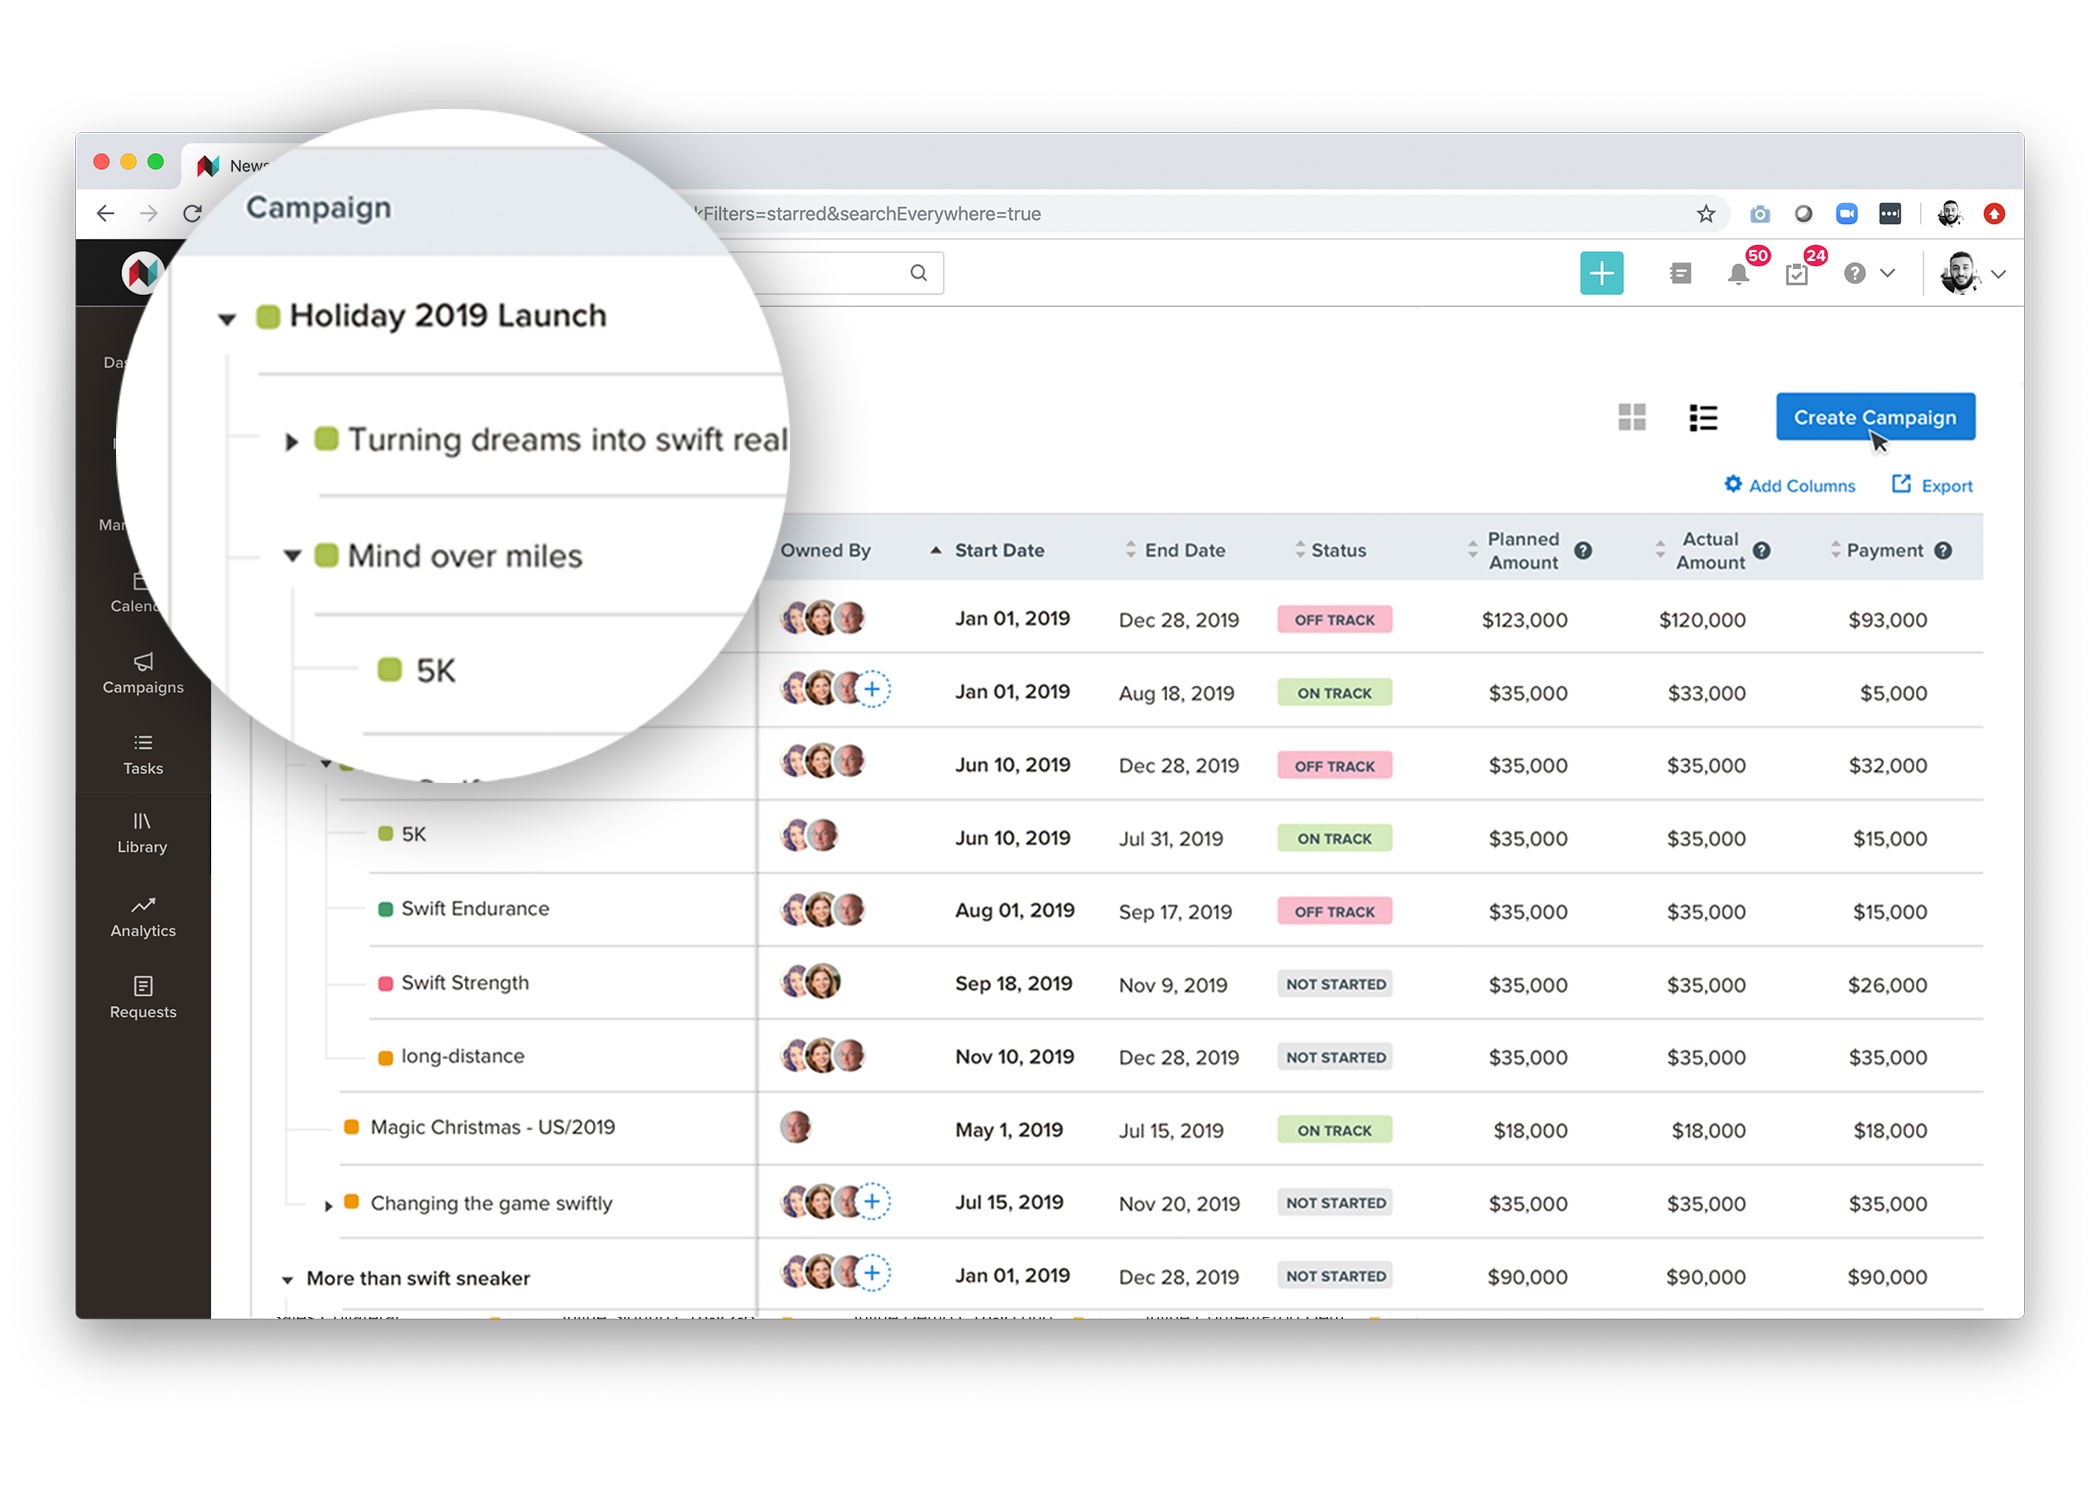The image size is (2100, 1500).
Task: Expand Turning dreams into swift row
Action: point(291,441)
